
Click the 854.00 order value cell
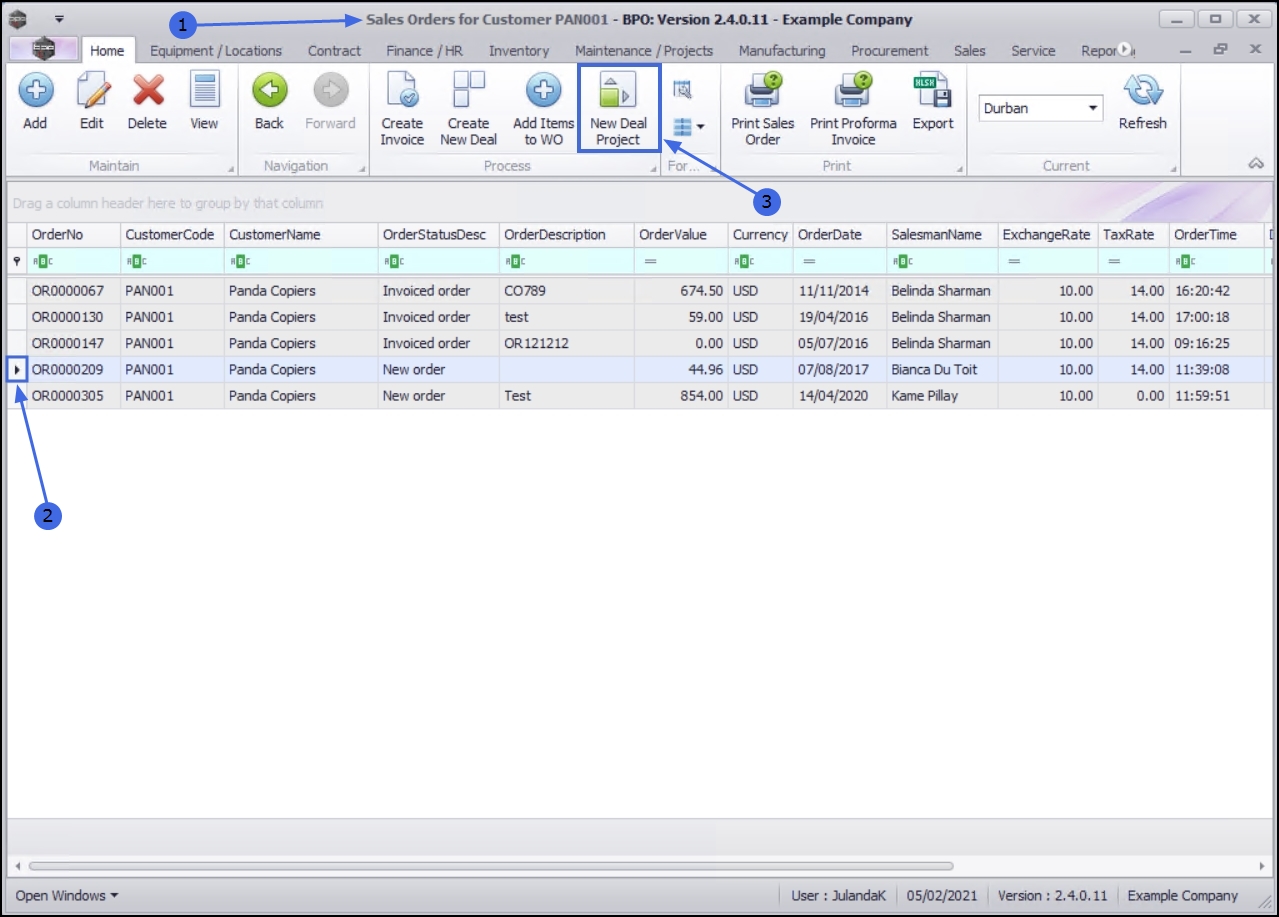tap(681, 395)
